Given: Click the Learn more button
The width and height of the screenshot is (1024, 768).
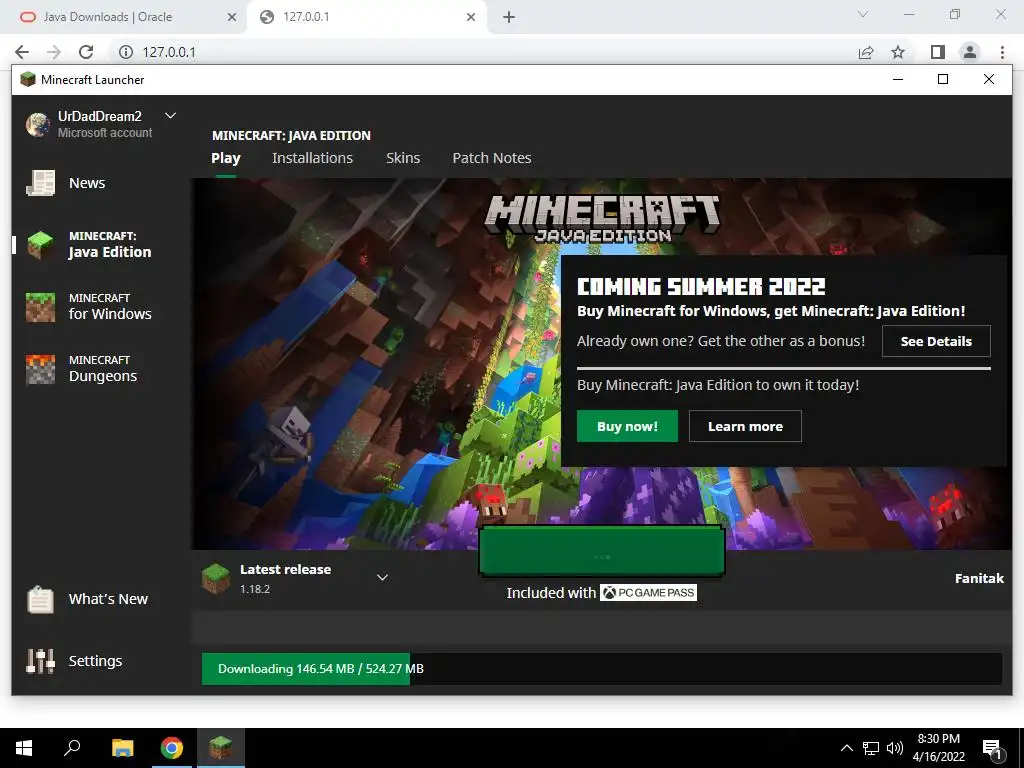Looking at the screenshot, I should tap(745, 426).
